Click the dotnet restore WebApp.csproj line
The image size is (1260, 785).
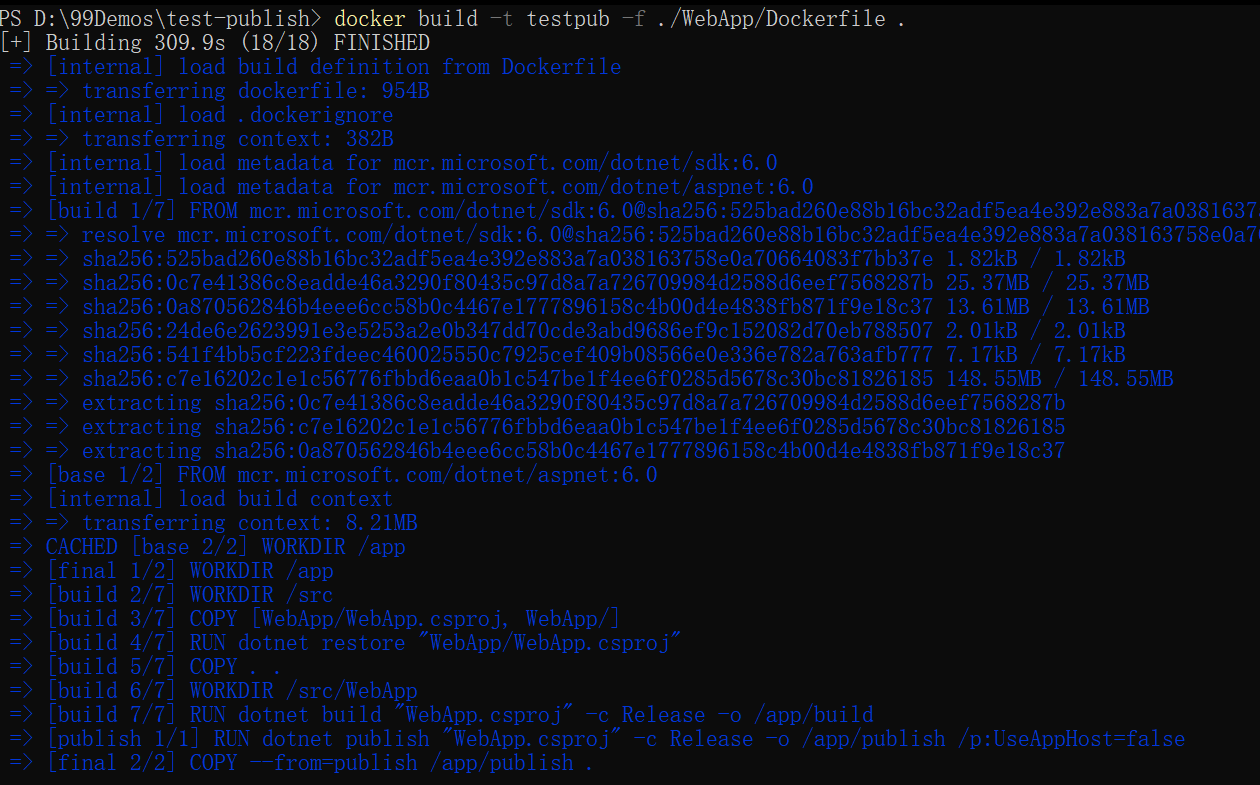pyautogui.click(x=345, y=643)
